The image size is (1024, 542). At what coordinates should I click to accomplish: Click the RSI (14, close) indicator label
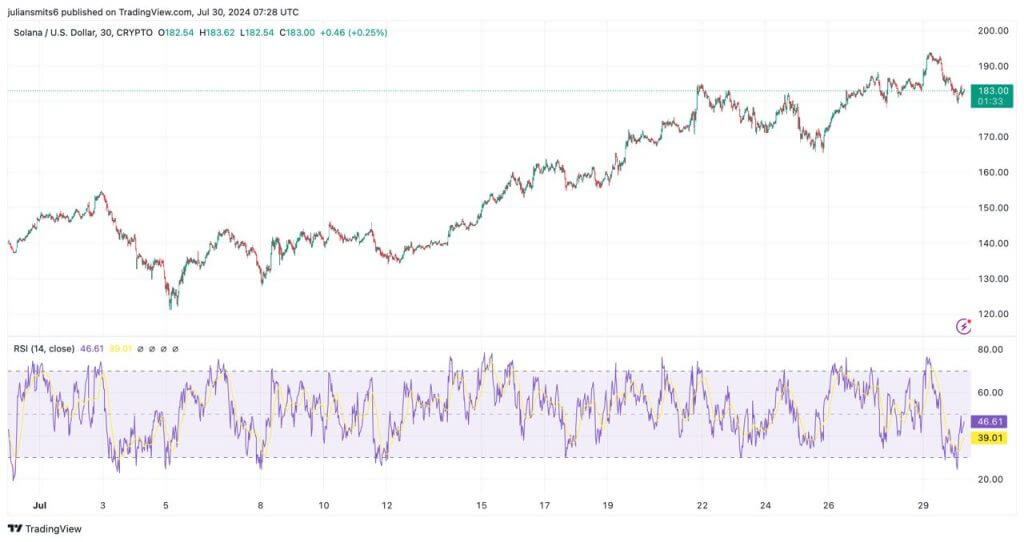pos(44,349)
